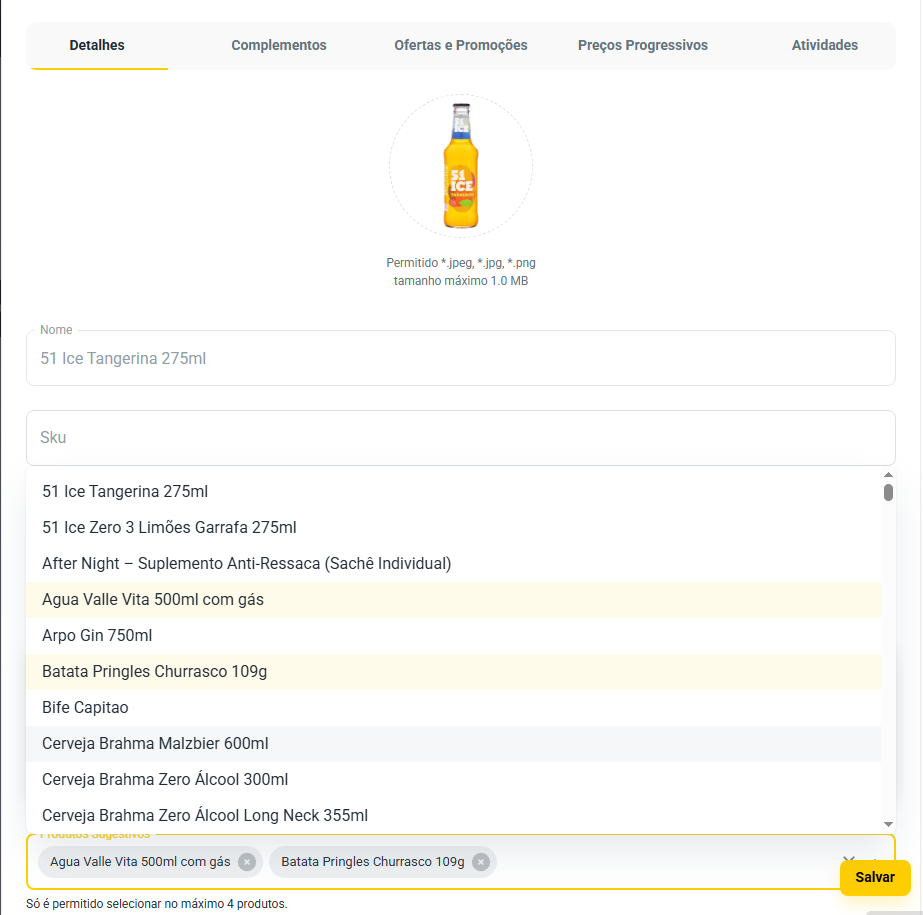Focus the Sku input field

click(461, 437)
